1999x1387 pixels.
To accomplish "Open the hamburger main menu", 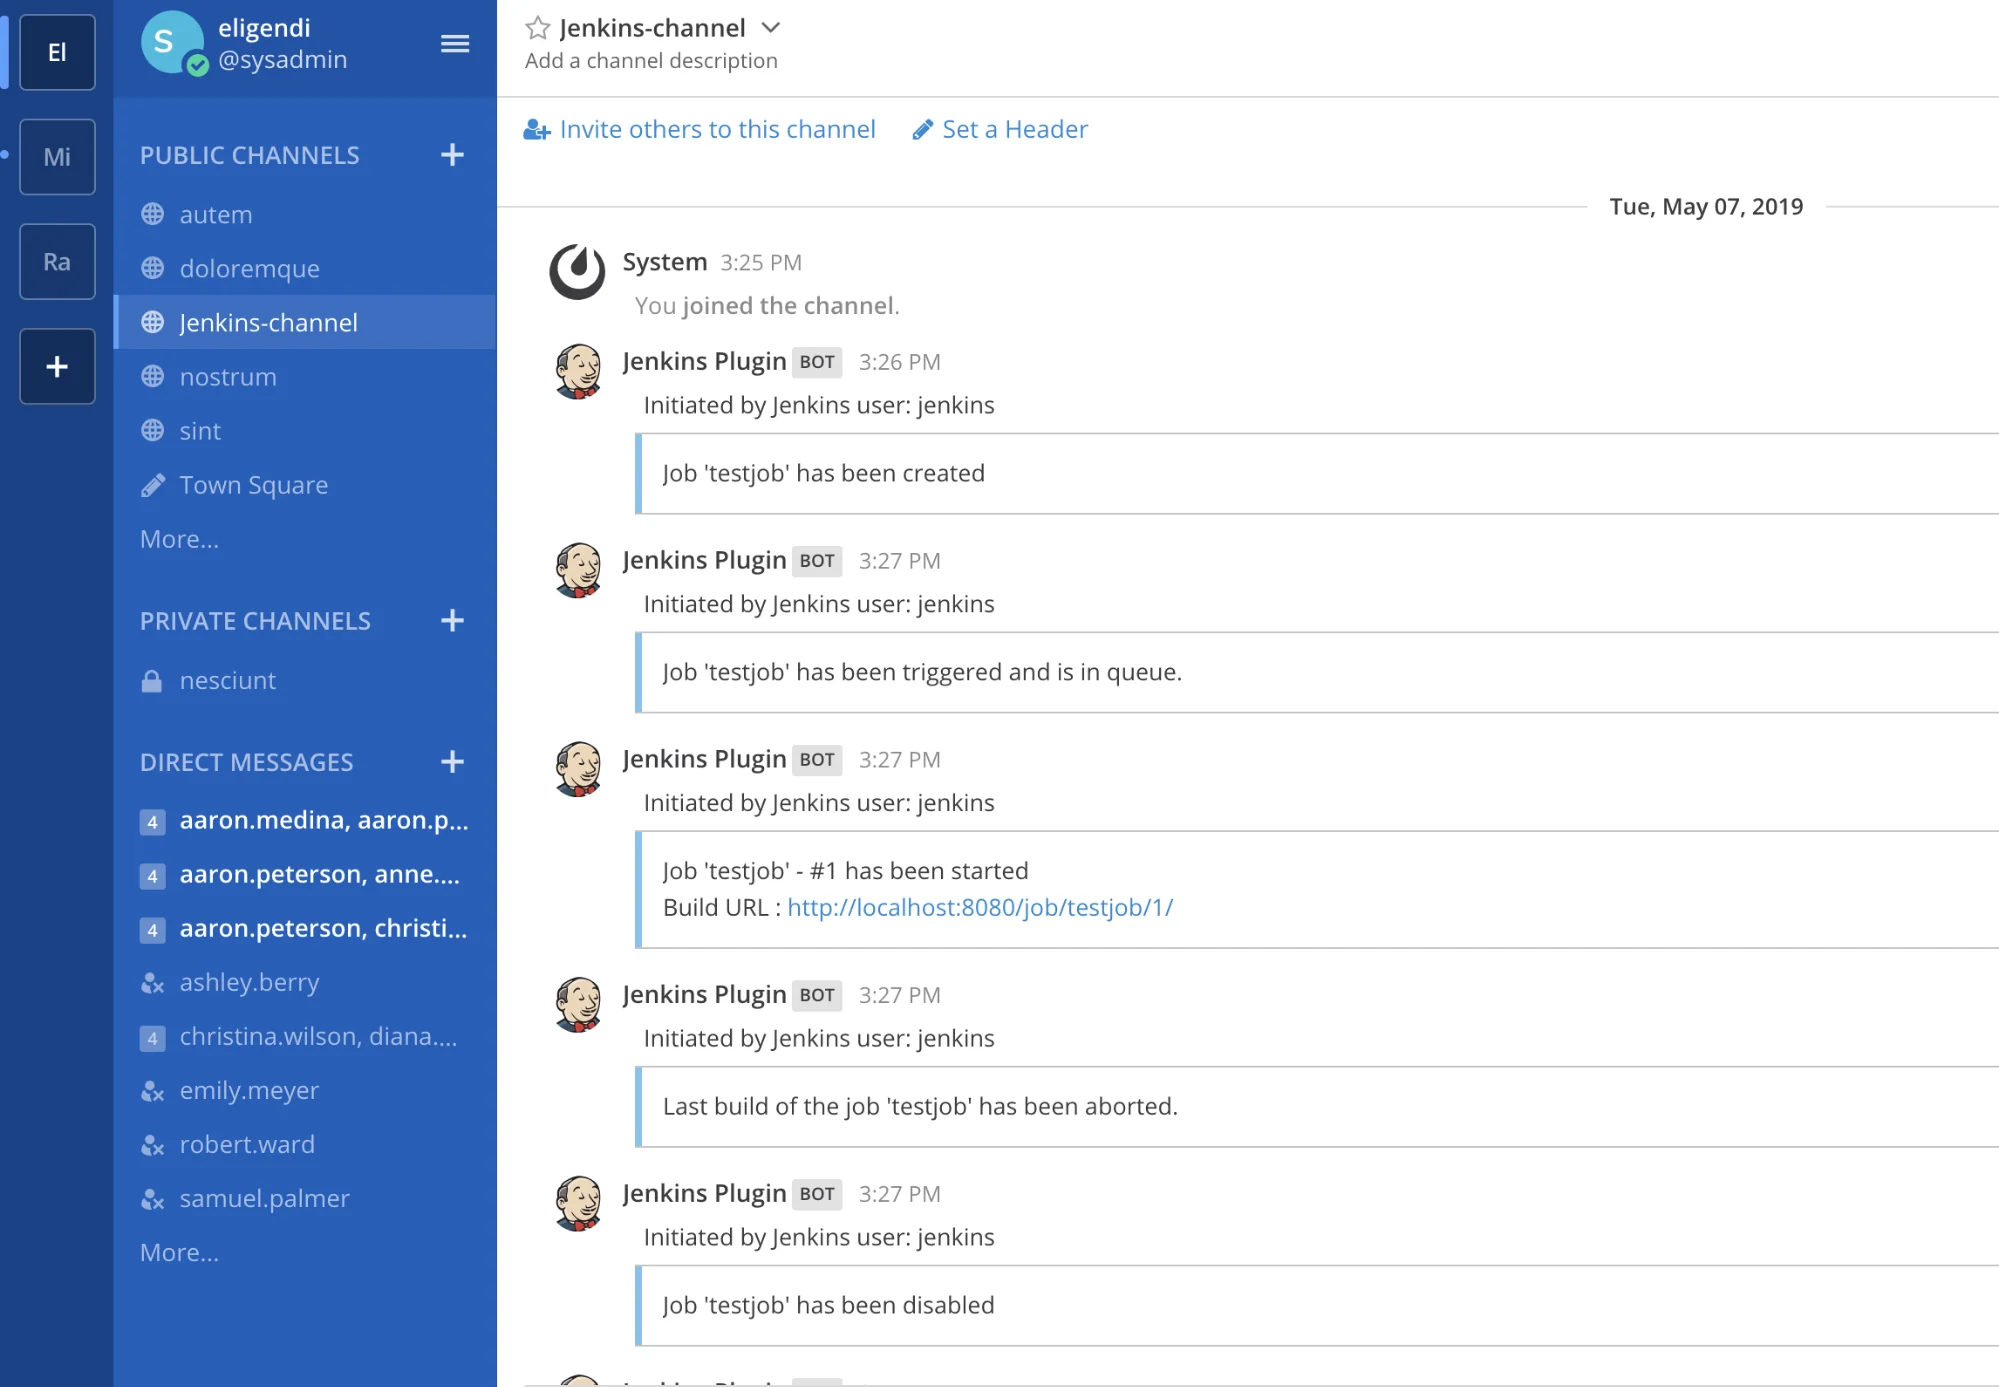I will click(x=455, y=43).
